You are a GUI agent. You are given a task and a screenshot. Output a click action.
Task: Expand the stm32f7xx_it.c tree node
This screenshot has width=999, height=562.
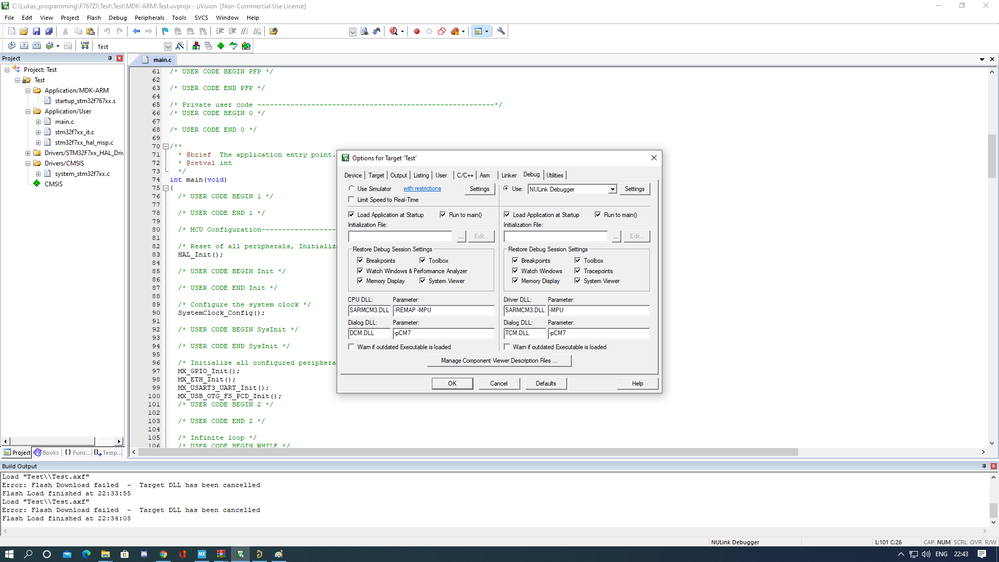(38, 132)
